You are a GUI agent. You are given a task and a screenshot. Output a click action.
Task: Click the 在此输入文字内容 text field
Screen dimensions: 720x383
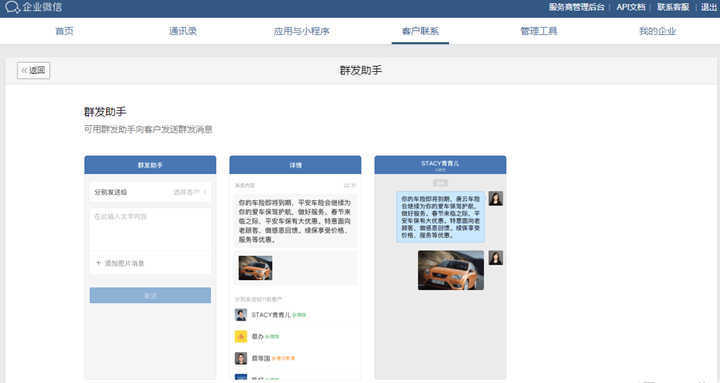tap(150, 229)
